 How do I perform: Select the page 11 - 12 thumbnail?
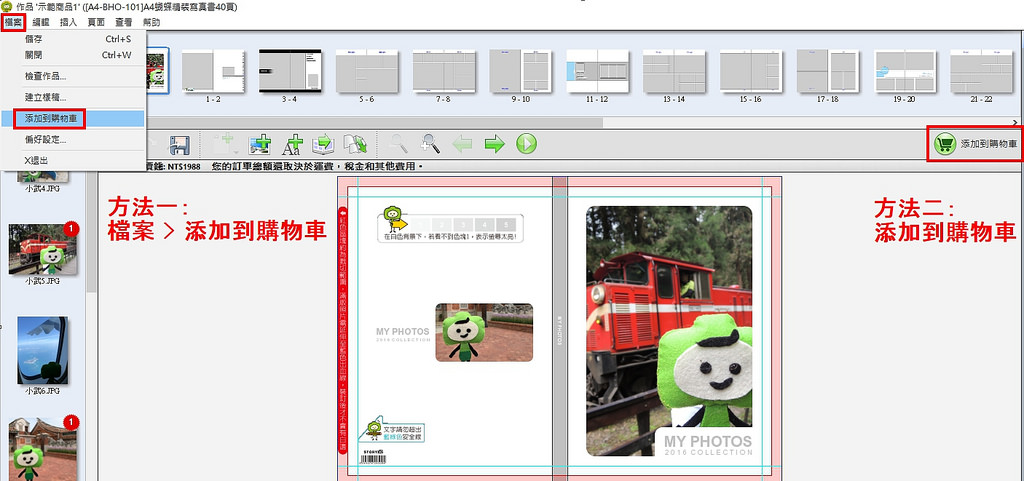pyautogui.click(x=597, y=72)
